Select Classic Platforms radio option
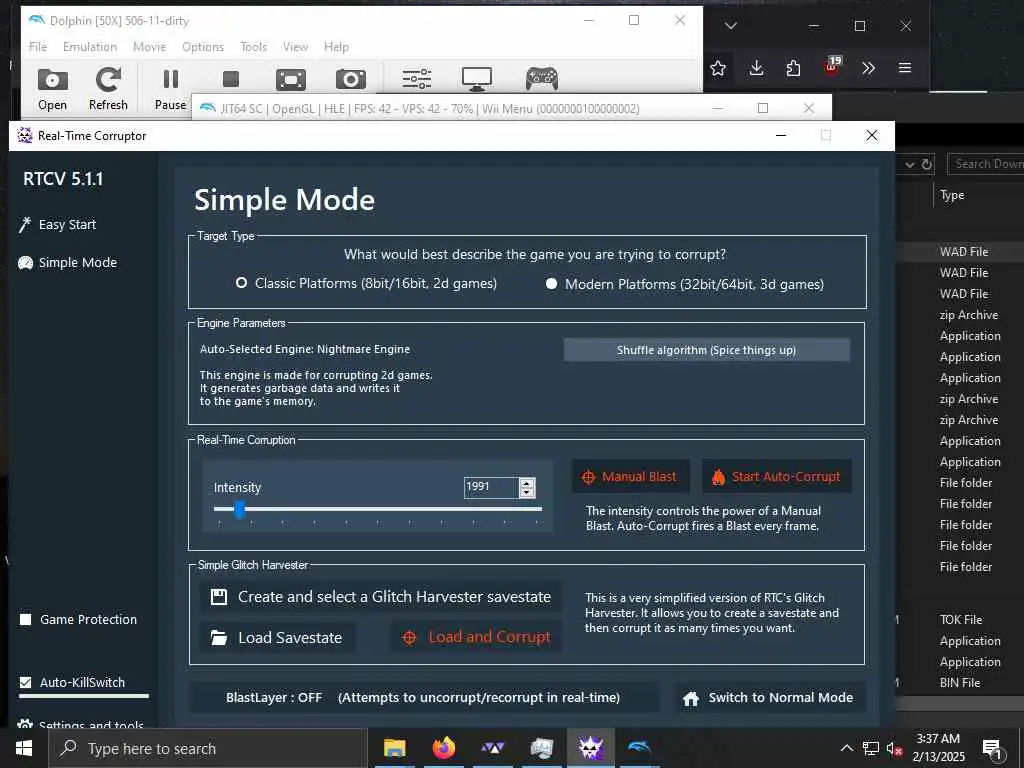This screenshot has width=1024, height=768. 242,283
